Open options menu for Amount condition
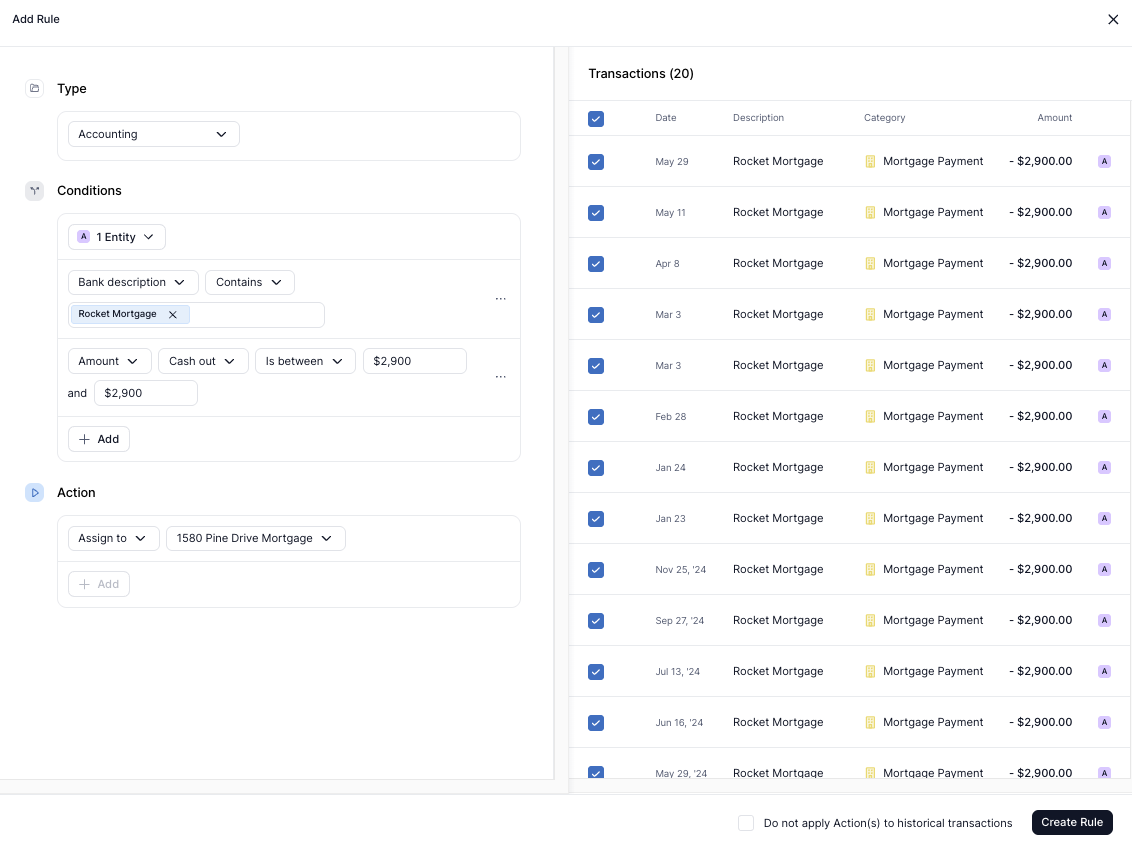The width and height of the screenshot is (1132, 844). 501,377
